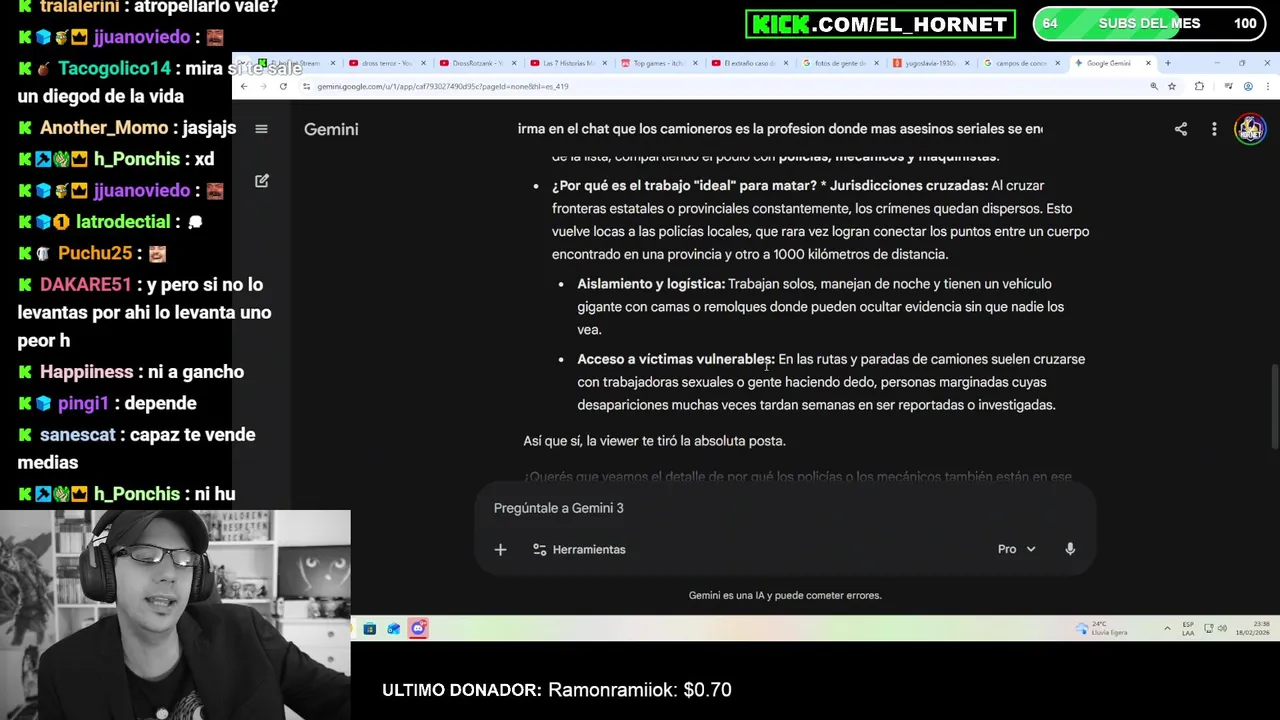Click chat username DAKARE51
Image resolution: width=1280 pixels, height=720 pixels.
pos(85,285)
